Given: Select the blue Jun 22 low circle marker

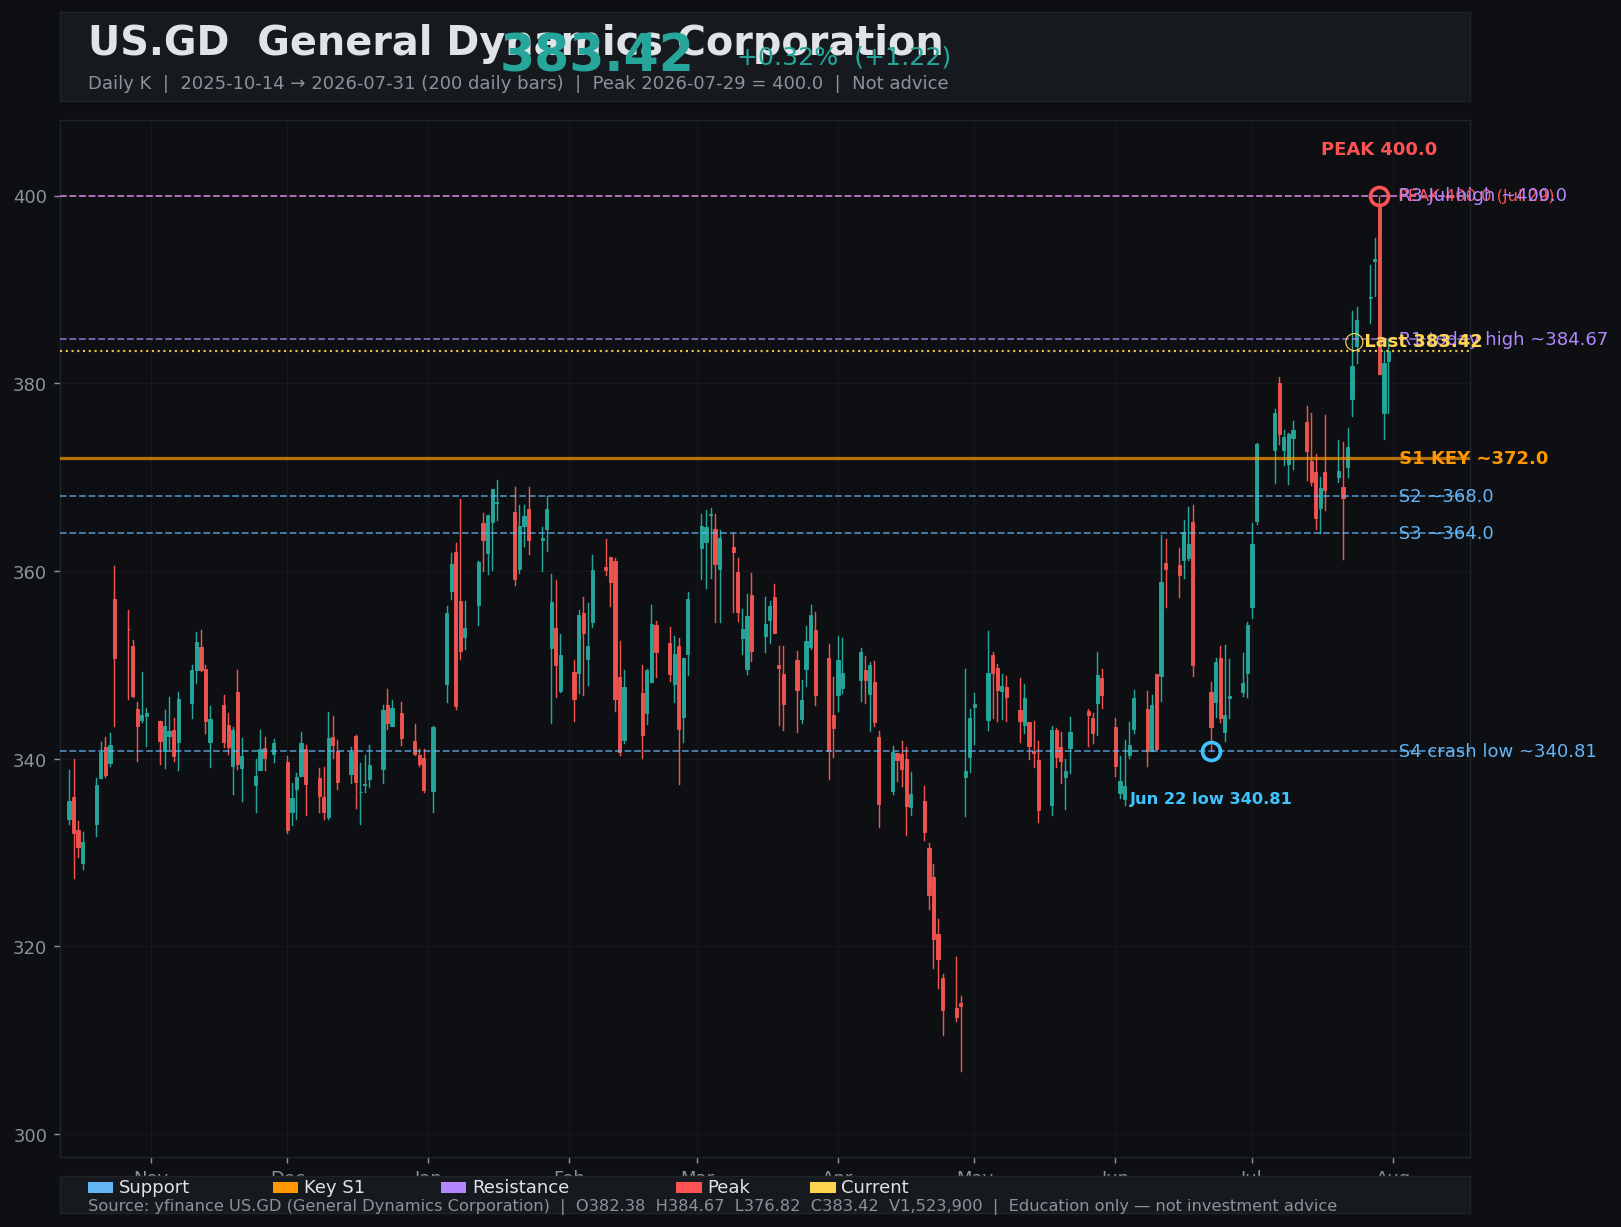Looking at the screenshot, I should click(x=1211, y=751).
